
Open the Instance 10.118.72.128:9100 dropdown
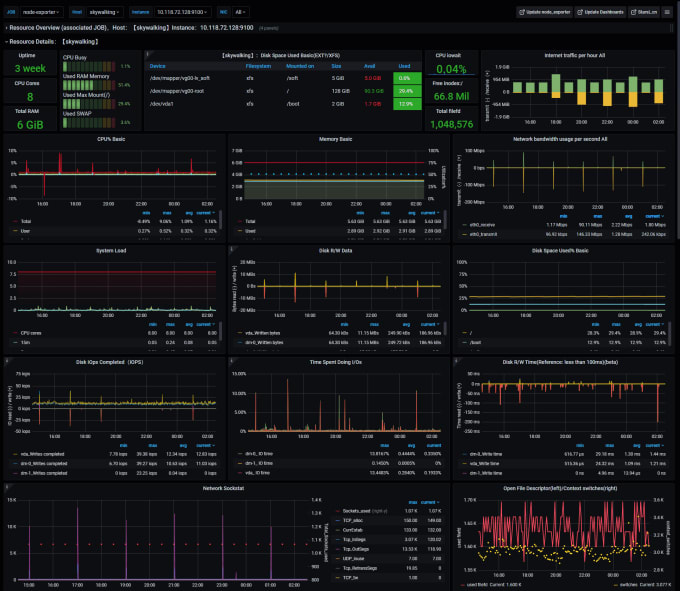click(x=181, y=12)
